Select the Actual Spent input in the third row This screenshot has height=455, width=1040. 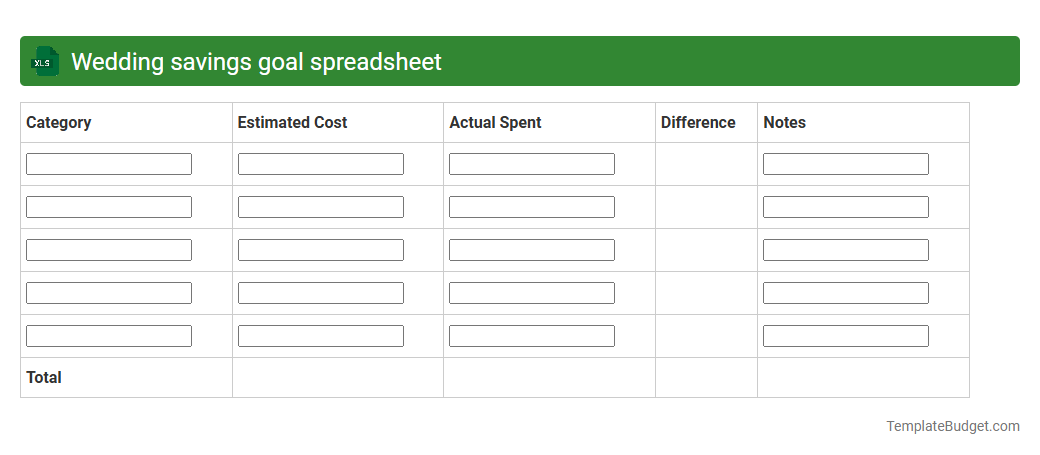532,250
